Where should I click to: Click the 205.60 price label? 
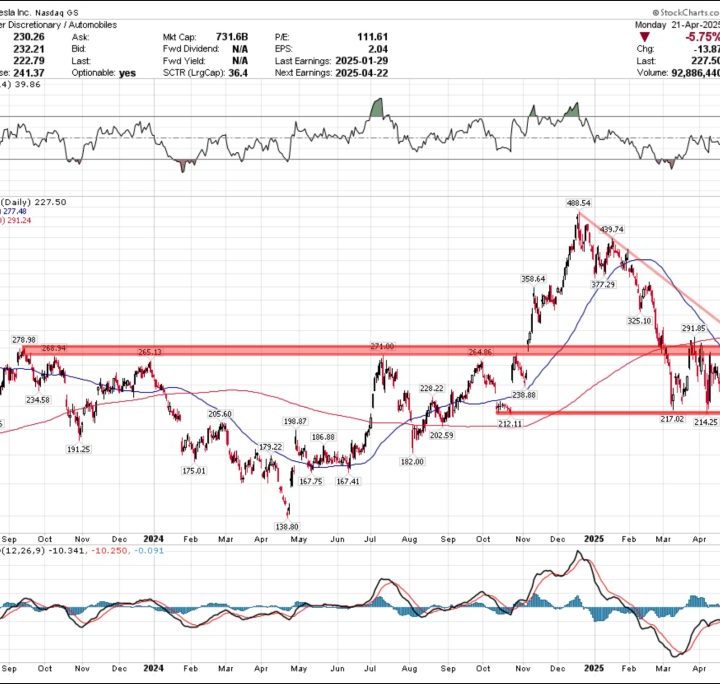[219, 414]
